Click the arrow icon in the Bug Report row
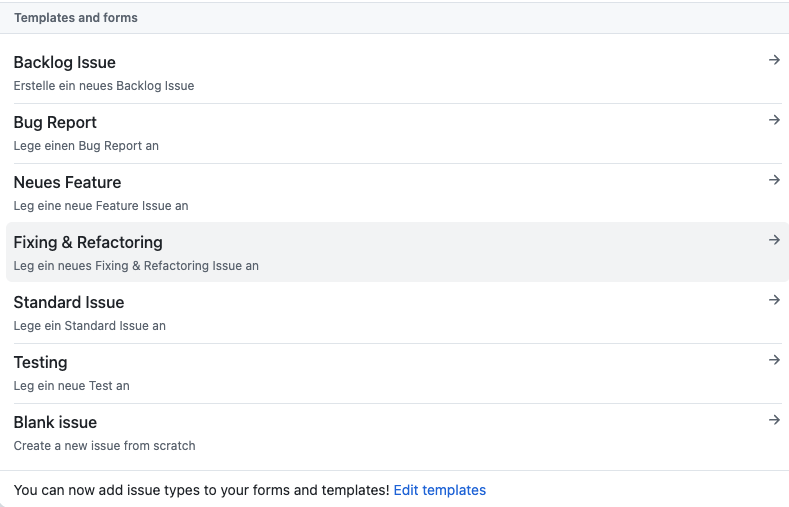This screenshot has width=789, height=507. click(774, 120)
